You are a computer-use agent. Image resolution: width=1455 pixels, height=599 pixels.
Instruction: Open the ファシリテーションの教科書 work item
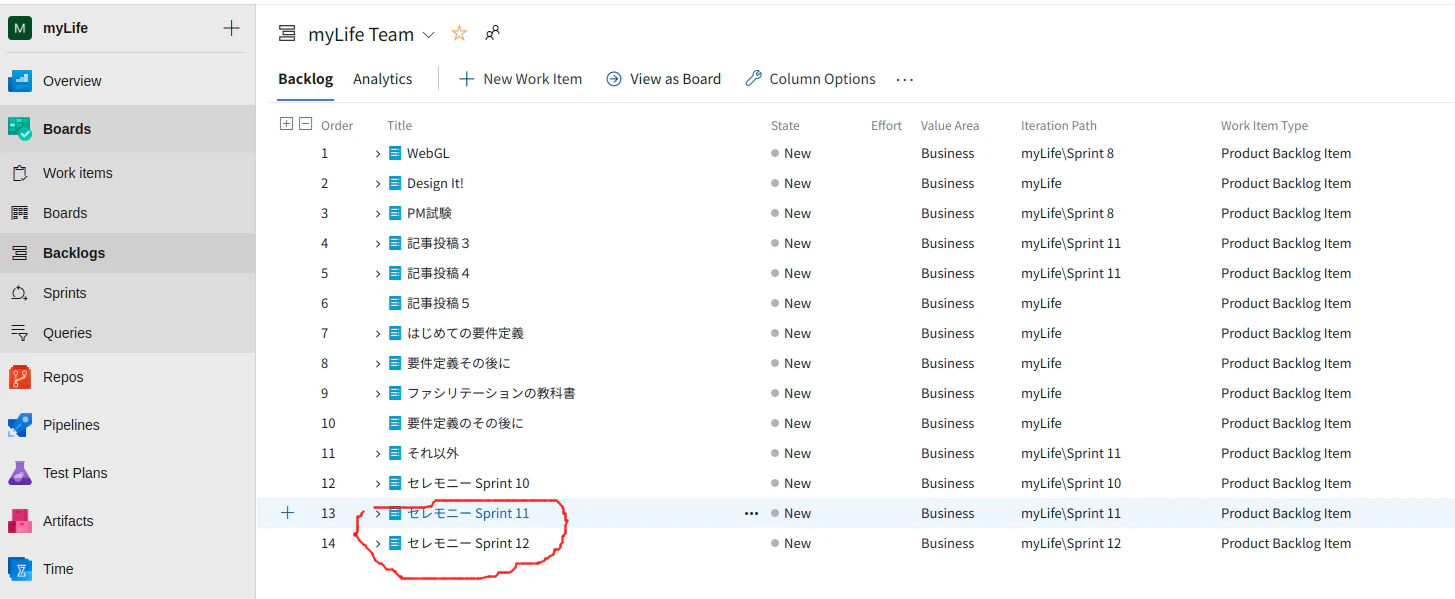click(x=491, y=394)
